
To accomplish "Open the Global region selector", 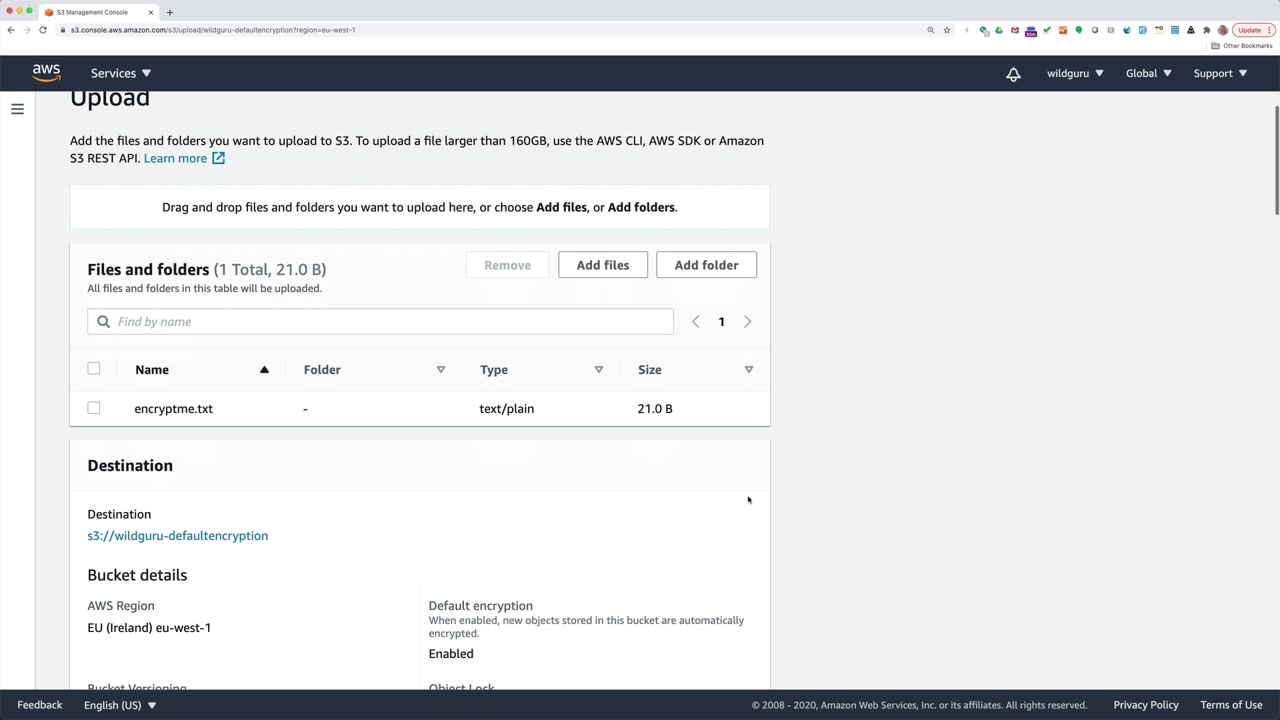I will (1148, 73).
